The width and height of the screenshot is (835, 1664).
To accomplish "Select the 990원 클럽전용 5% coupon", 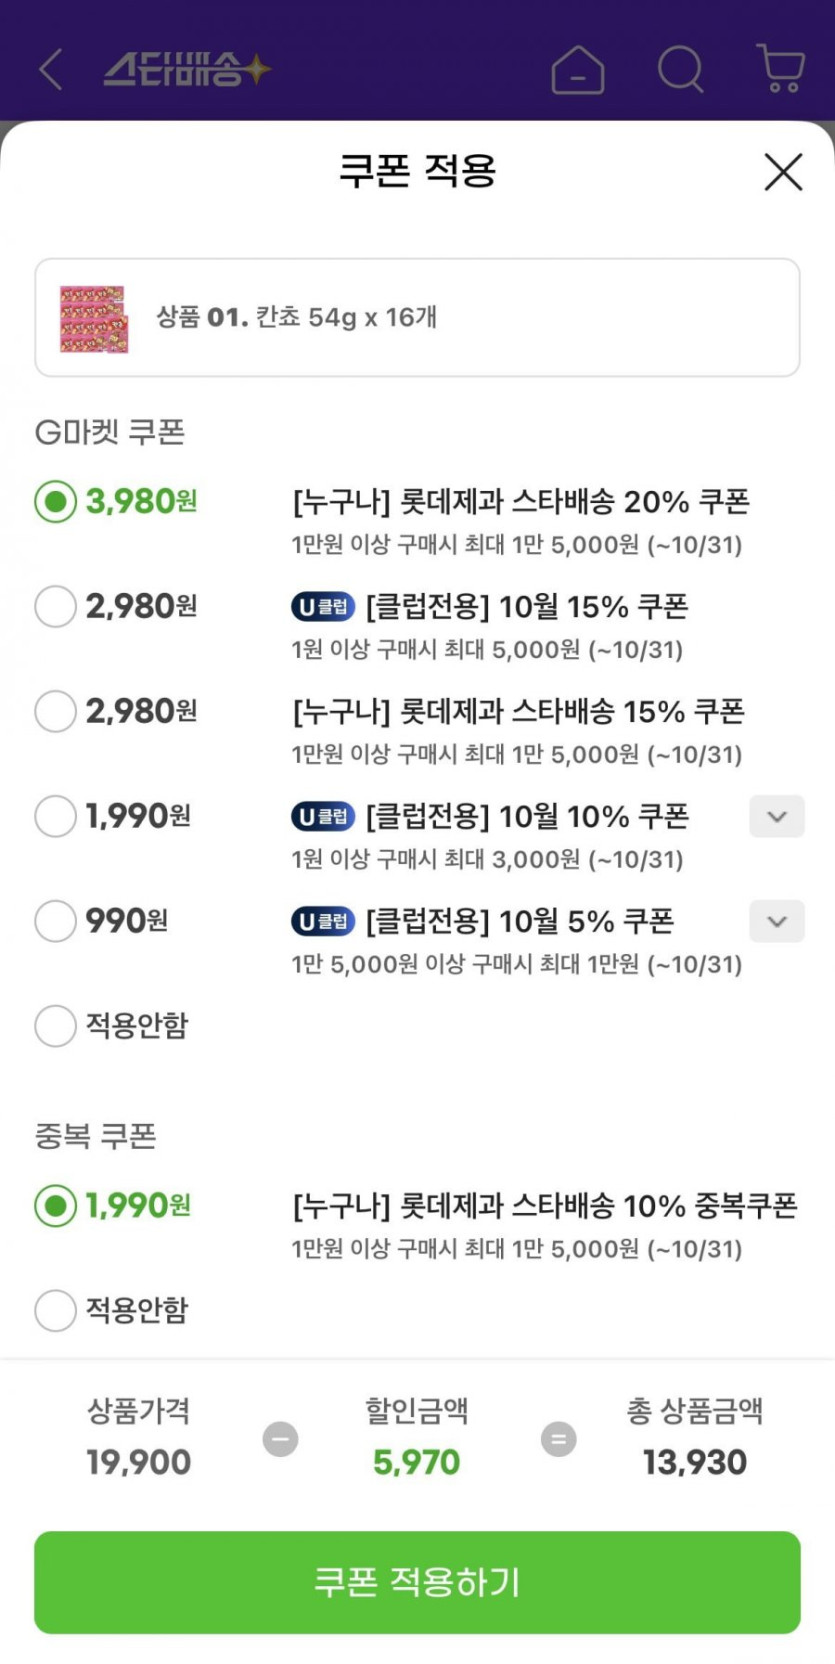I will [x=56, y=921].
